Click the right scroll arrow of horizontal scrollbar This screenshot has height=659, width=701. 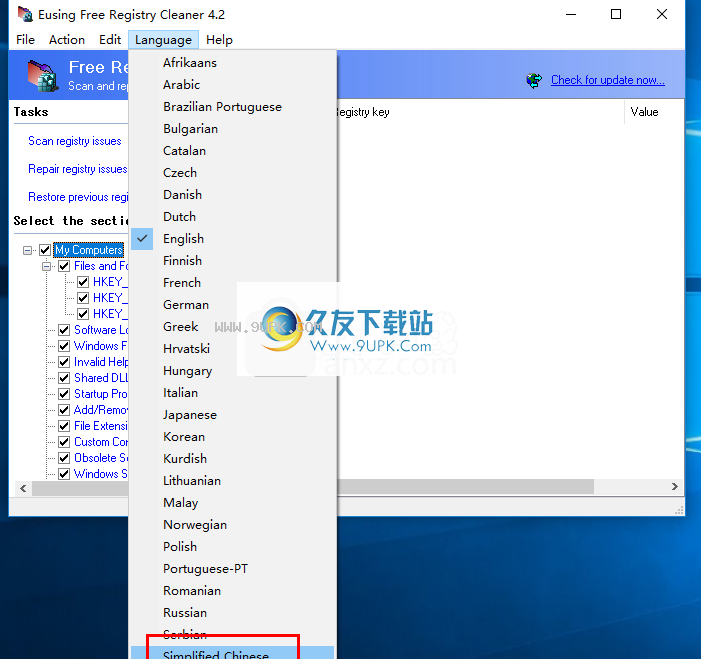pos(675,486)
